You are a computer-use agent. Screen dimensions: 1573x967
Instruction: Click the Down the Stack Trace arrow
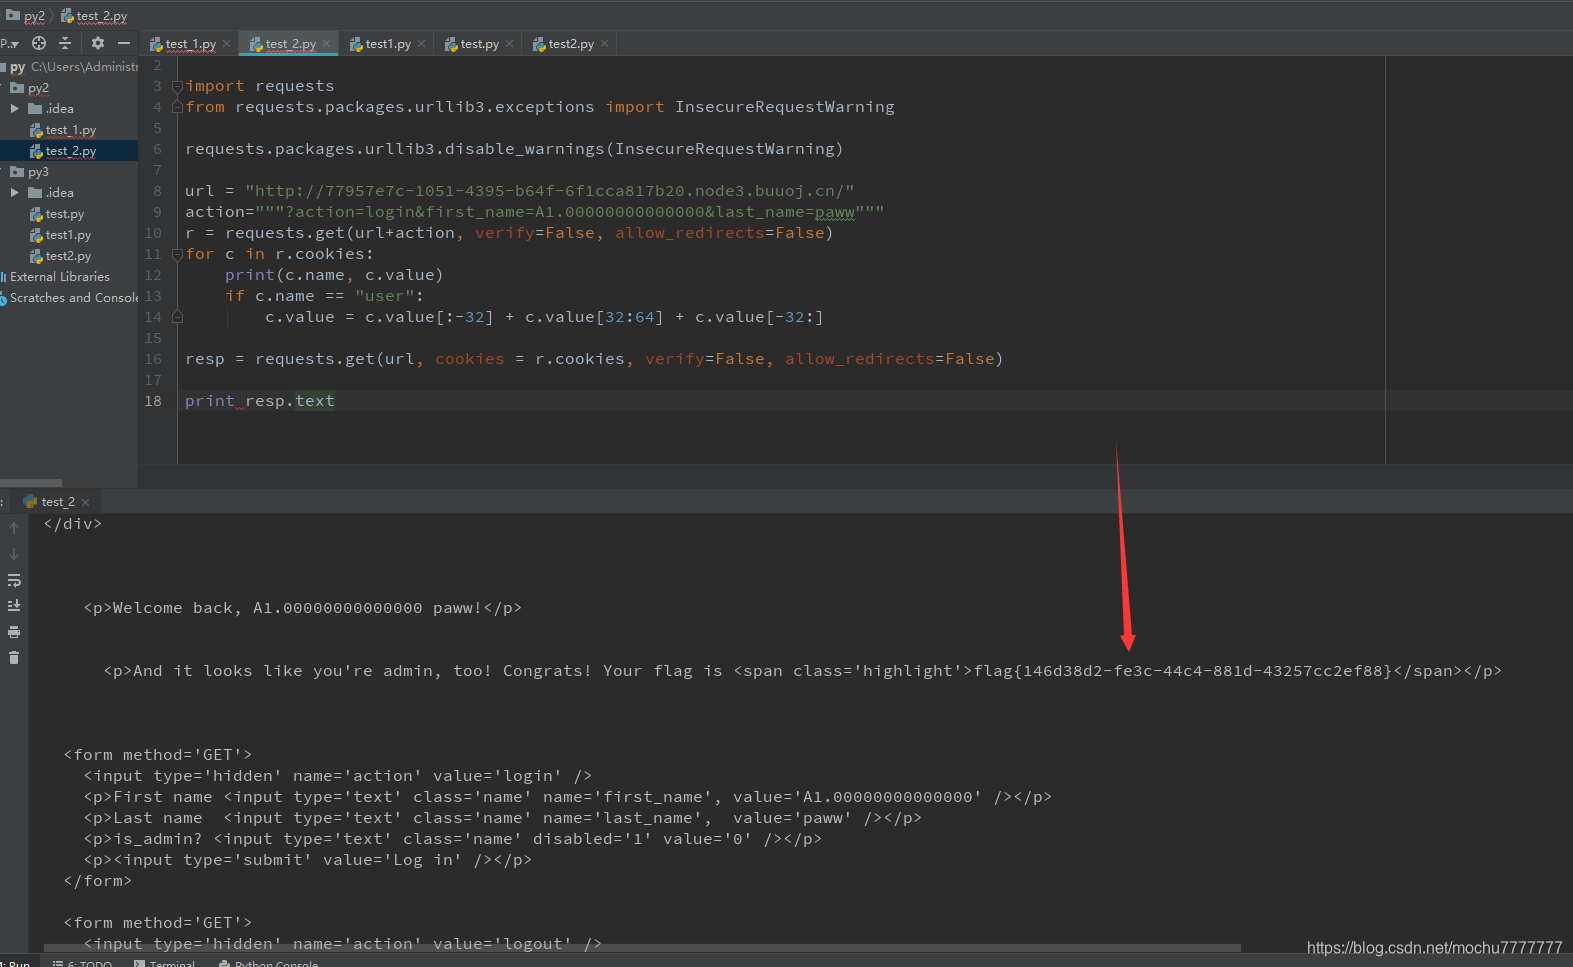[14, 554]
